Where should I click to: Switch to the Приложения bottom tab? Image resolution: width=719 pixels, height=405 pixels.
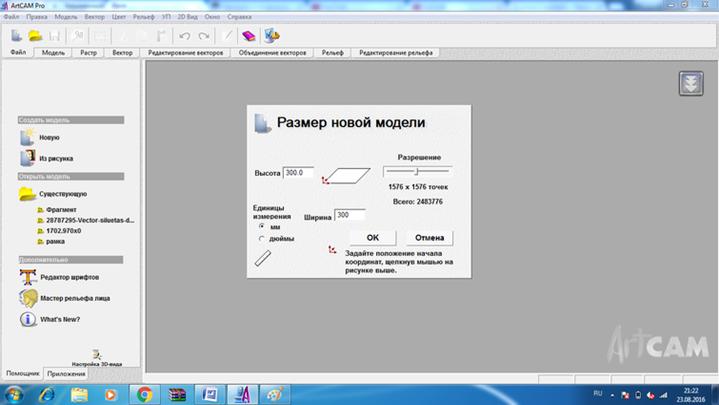pyautogui.click(x=66, y=374)
